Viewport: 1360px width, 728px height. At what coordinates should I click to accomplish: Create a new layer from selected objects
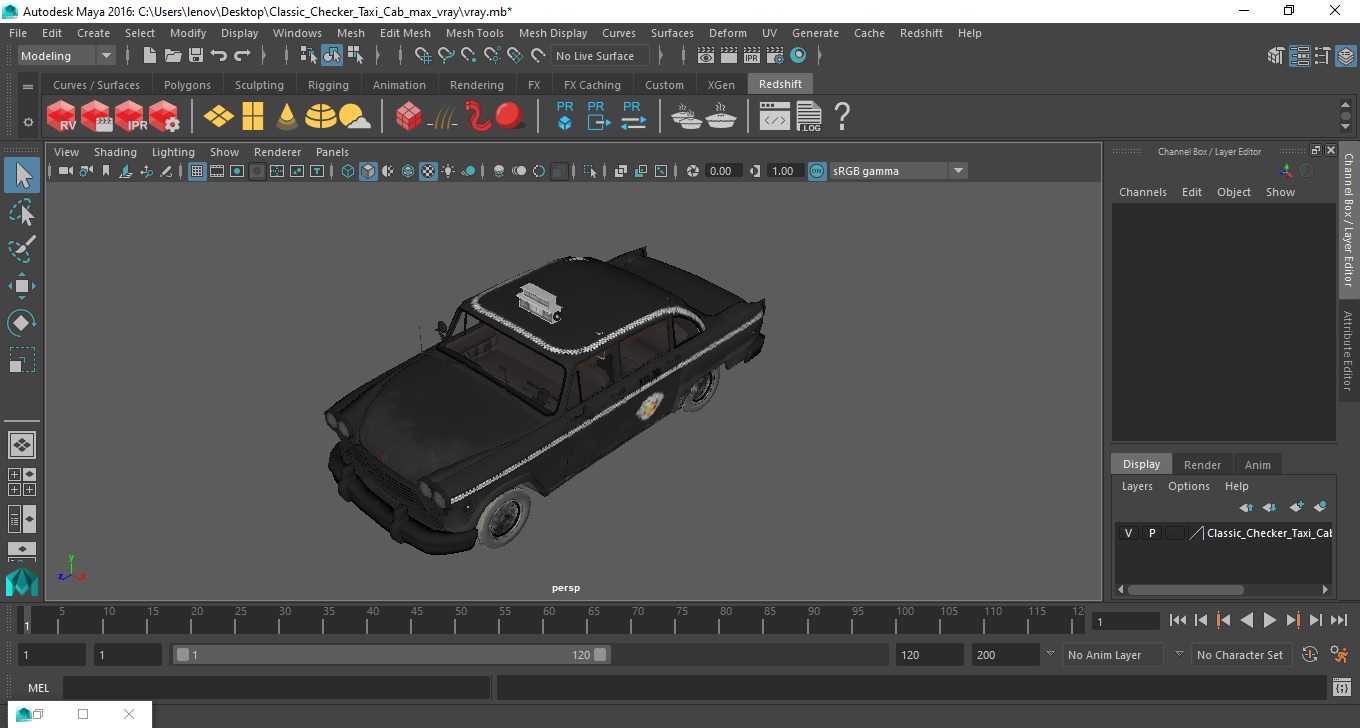click(x=1319, y=507)
